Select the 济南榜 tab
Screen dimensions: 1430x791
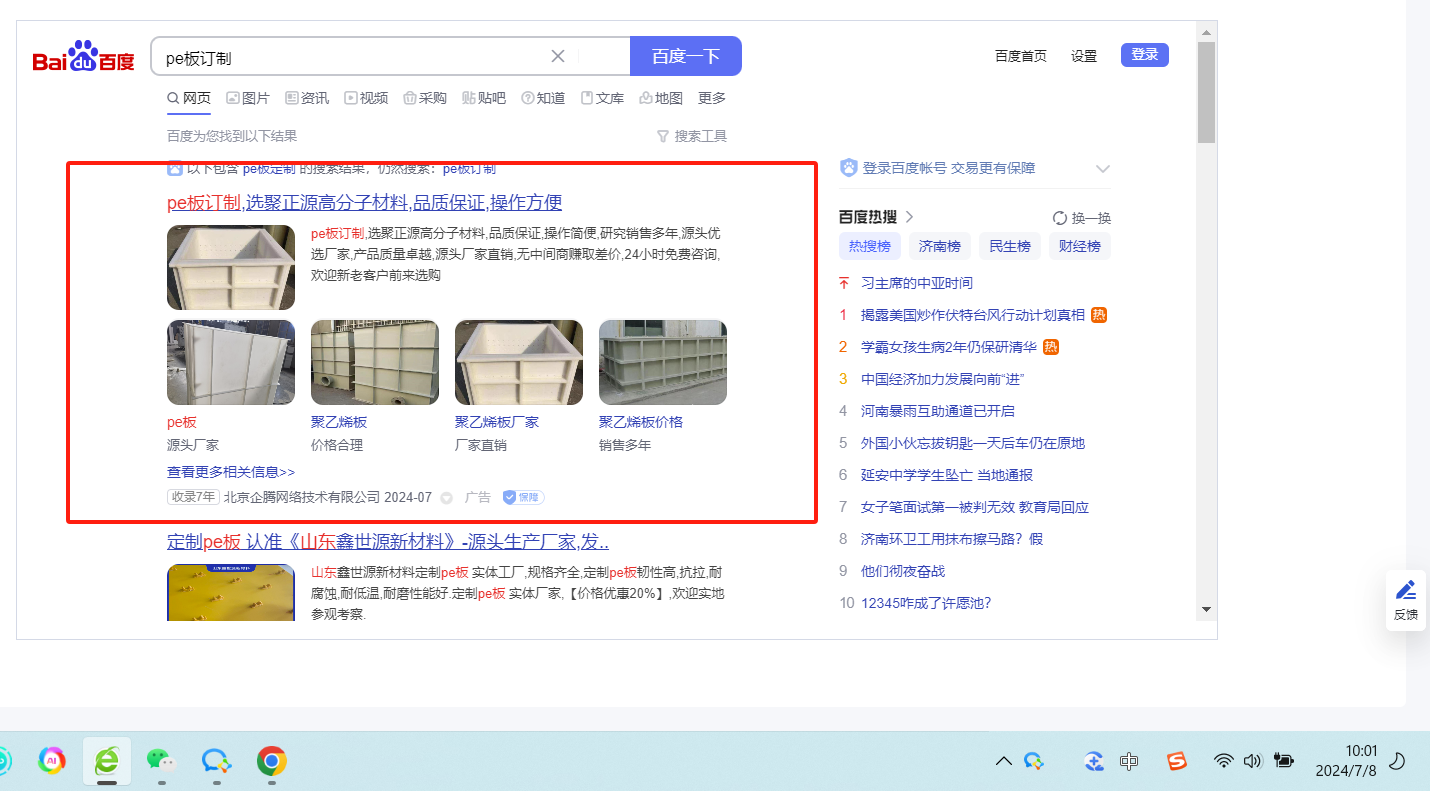(940, 246)
